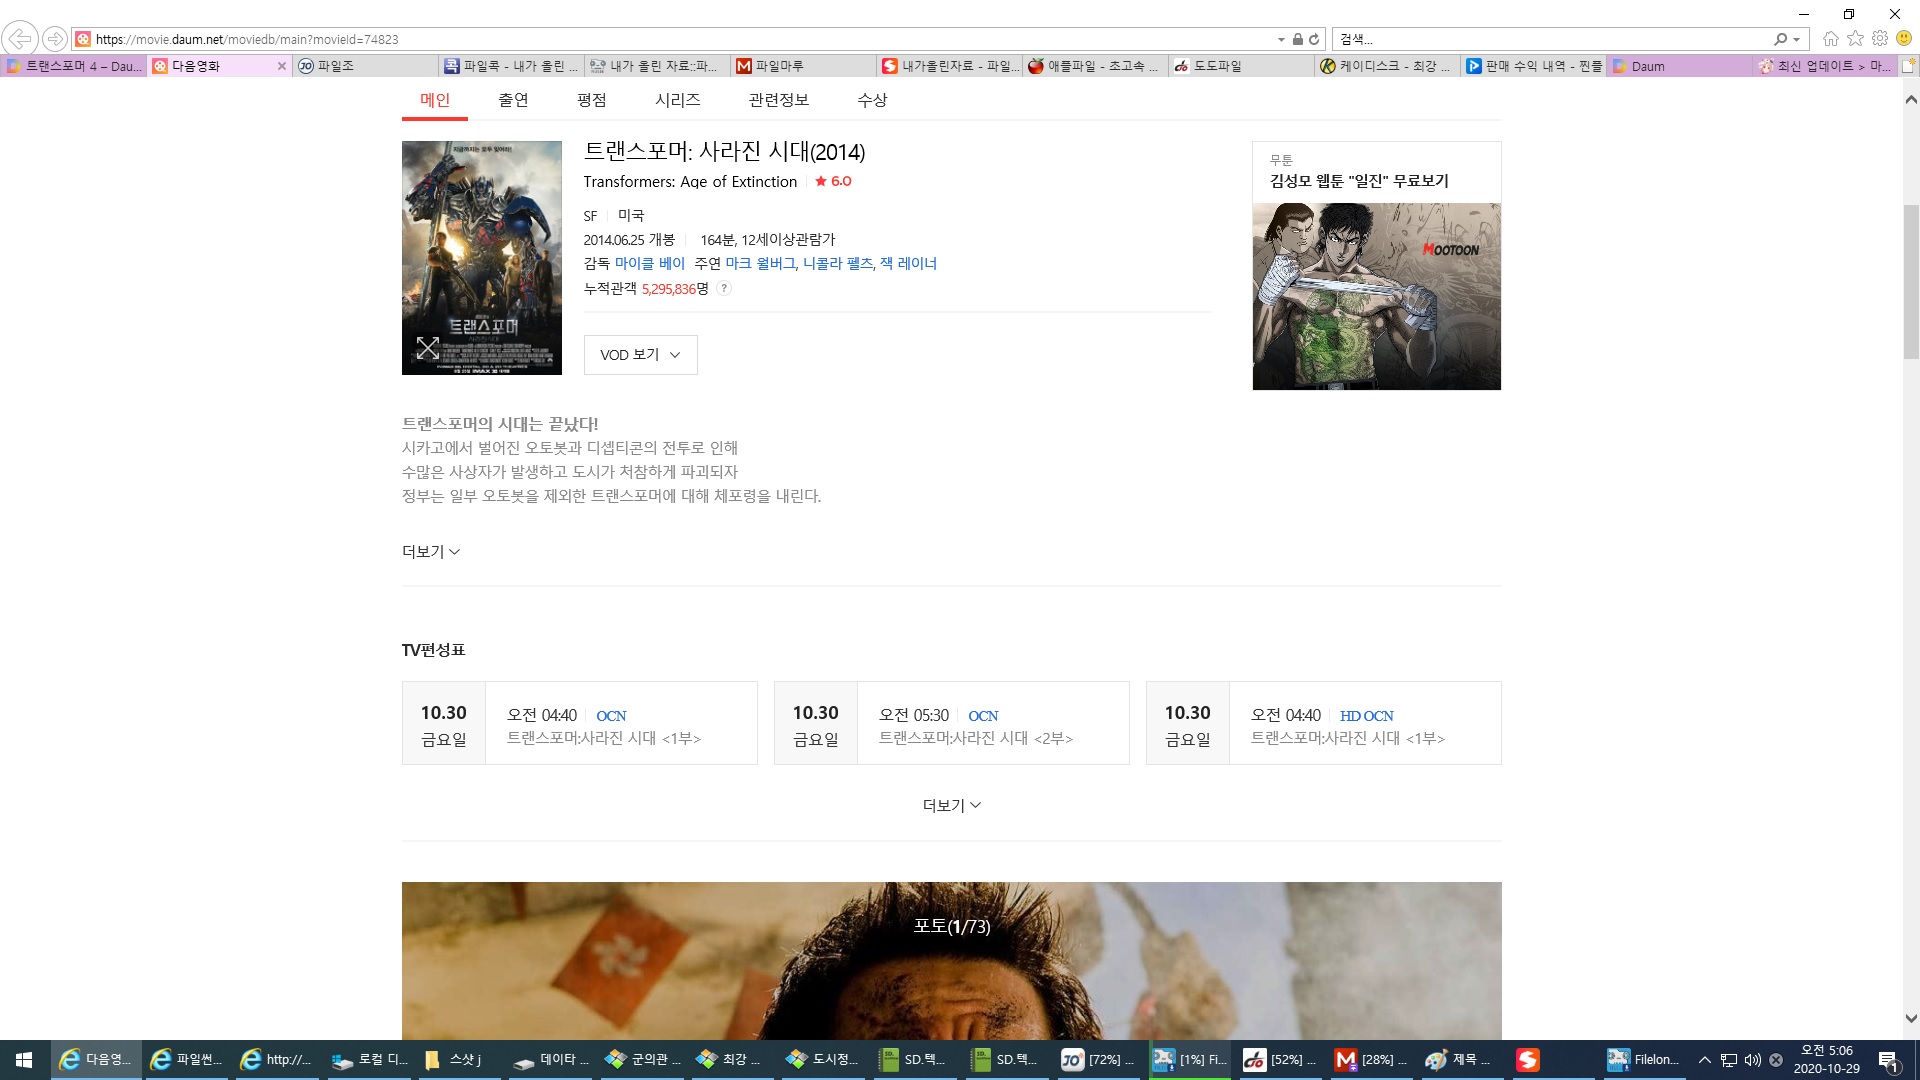This screenshot has width=1920, height=1080.
Task: Close the 다음영화 browser tab
Action: coord(282,66)
